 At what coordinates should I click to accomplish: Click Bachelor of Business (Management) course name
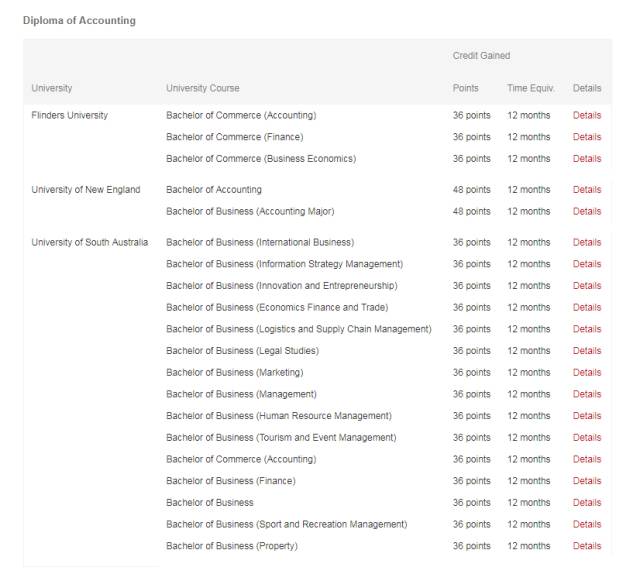point(241,394)
